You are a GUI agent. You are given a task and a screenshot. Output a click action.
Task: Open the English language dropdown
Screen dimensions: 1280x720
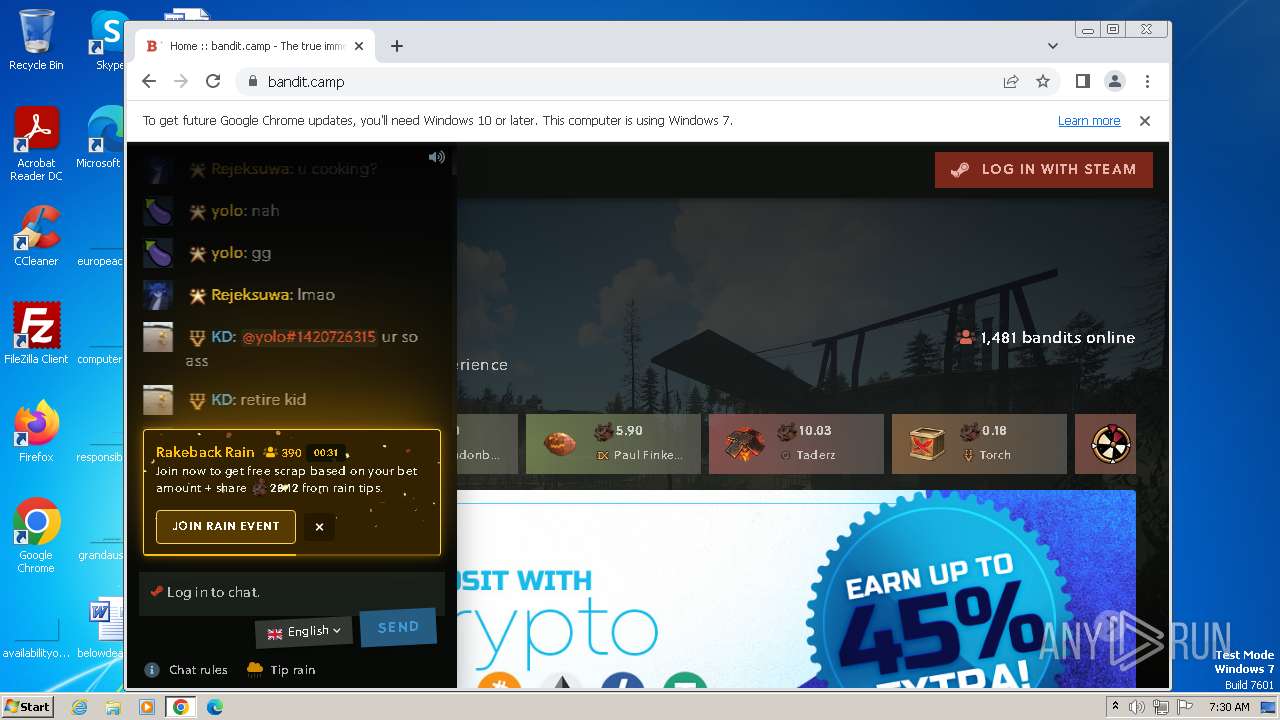(304, 632)
